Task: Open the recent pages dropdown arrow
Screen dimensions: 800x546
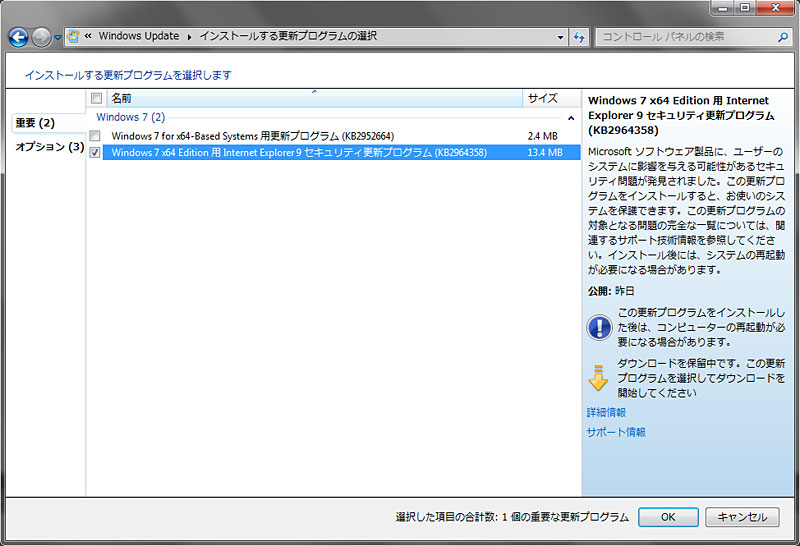Action: (x=58, y=37)
